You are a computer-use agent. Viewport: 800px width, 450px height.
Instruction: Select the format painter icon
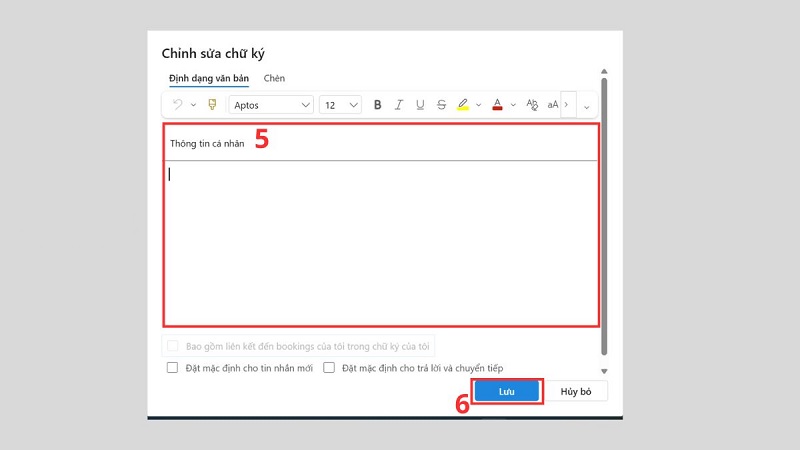212,105
